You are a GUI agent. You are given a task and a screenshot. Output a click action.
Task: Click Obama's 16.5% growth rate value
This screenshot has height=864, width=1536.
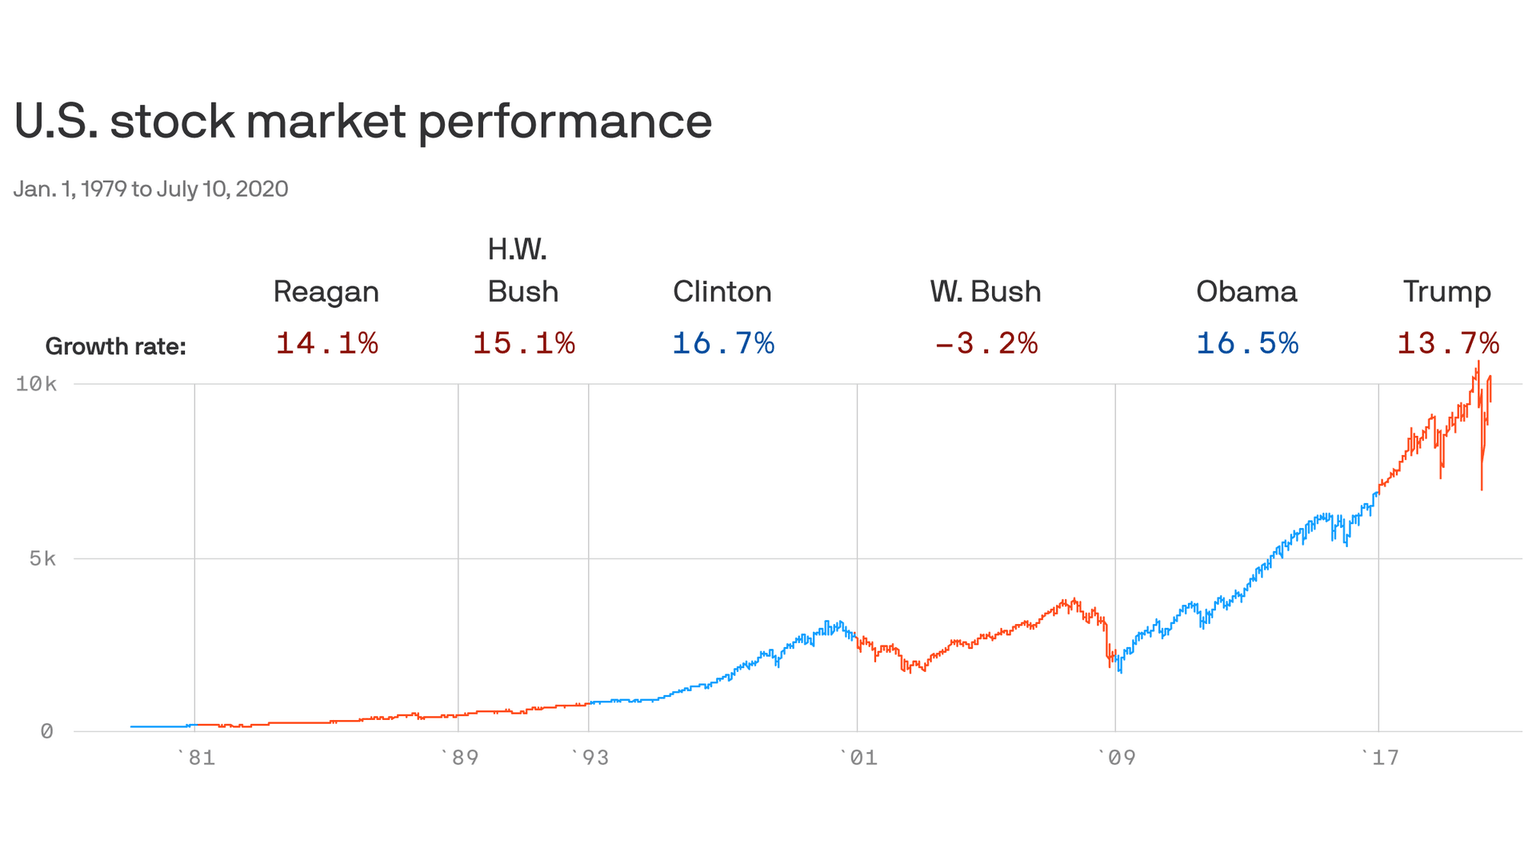coord(1247,344)
